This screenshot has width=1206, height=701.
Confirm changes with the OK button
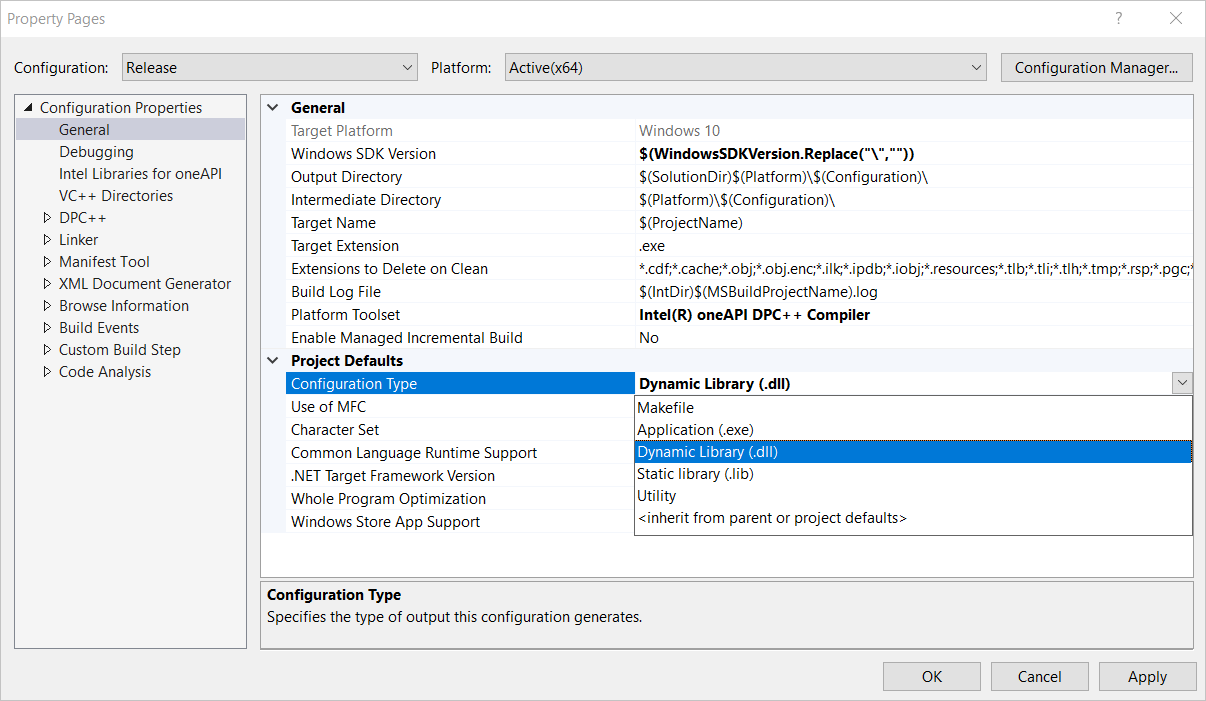(931, 676)
